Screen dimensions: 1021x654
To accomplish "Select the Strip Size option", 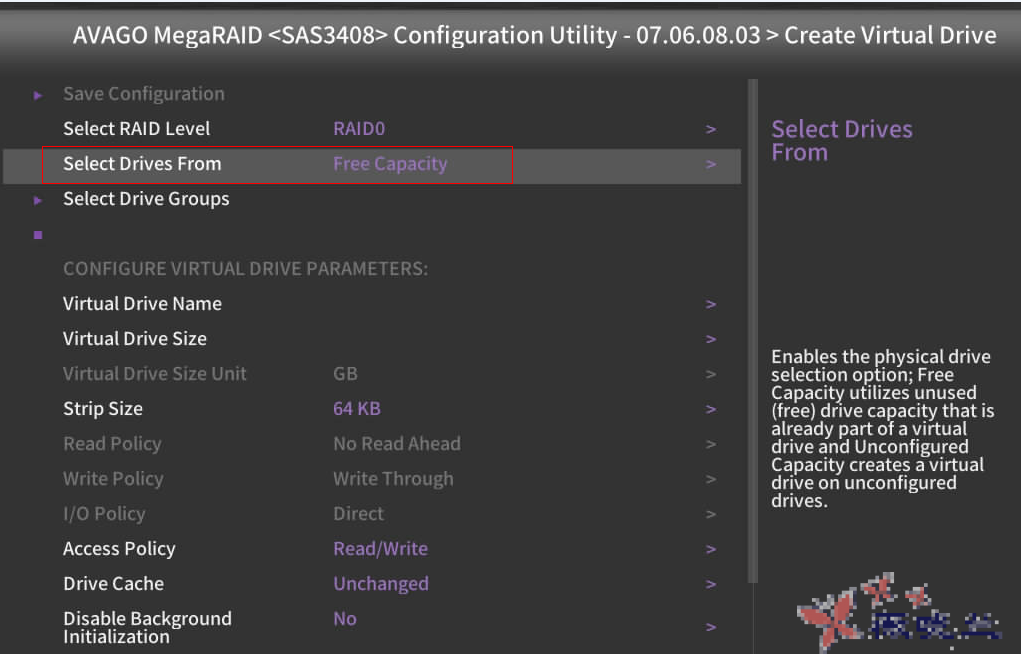I will point(103,408).
